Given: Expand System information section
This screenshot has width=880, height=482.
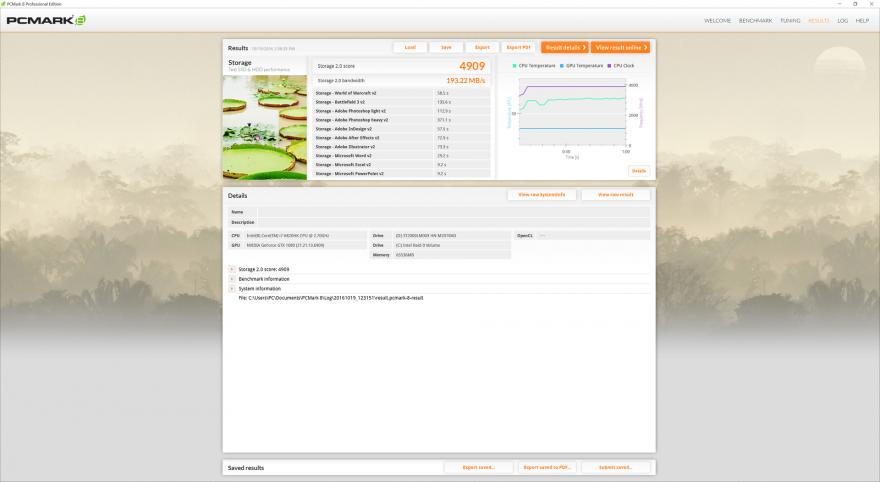Looking at the screenshot, I should point(232,288).
